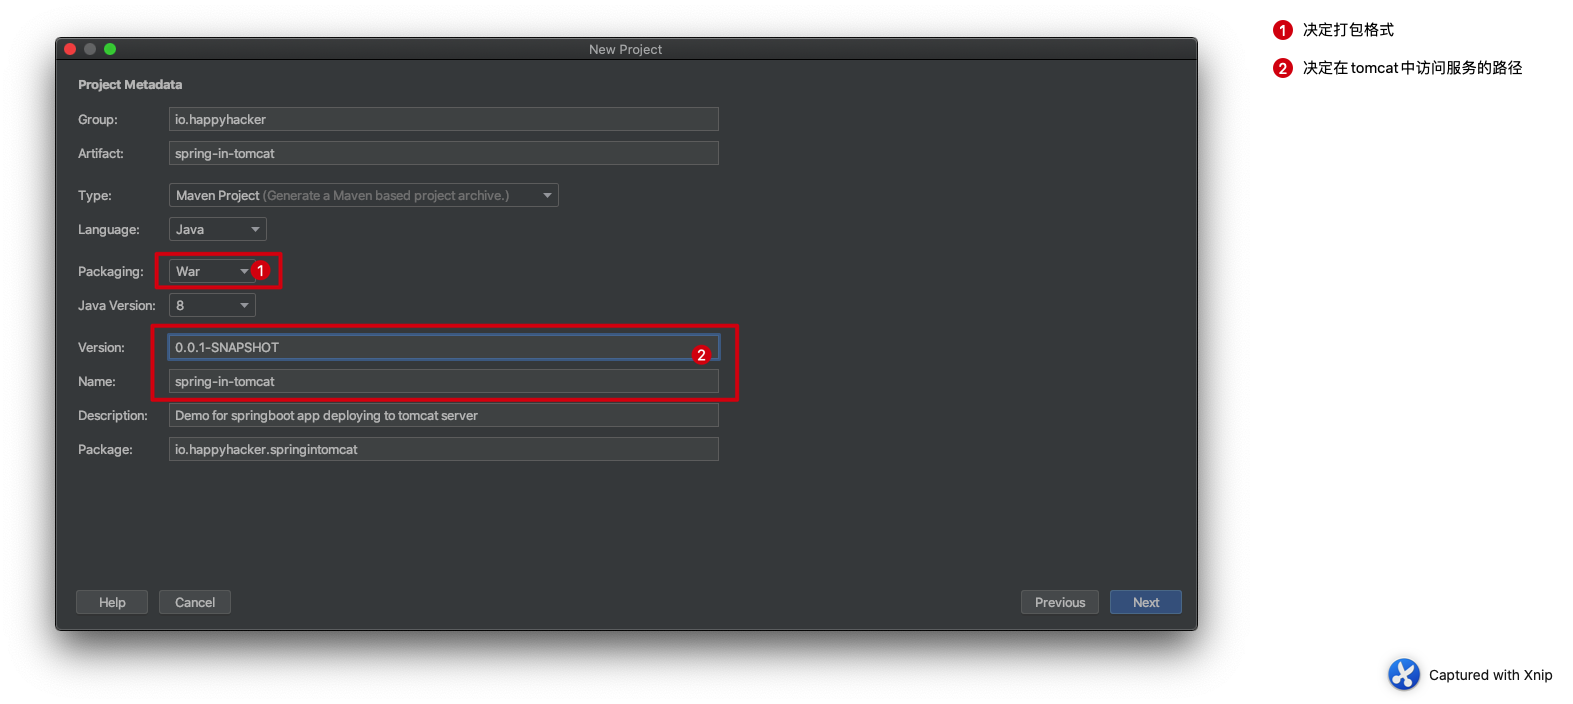Click the Description: label

click(x=113, y=416)
